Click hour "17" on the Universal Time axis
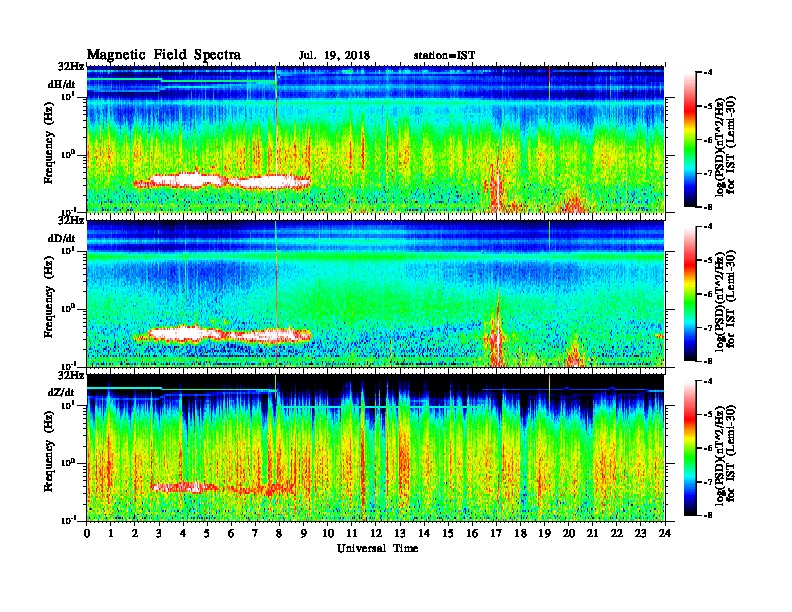Image resolution: width=792 pixels, height=612 pixels. coord(496,534)
